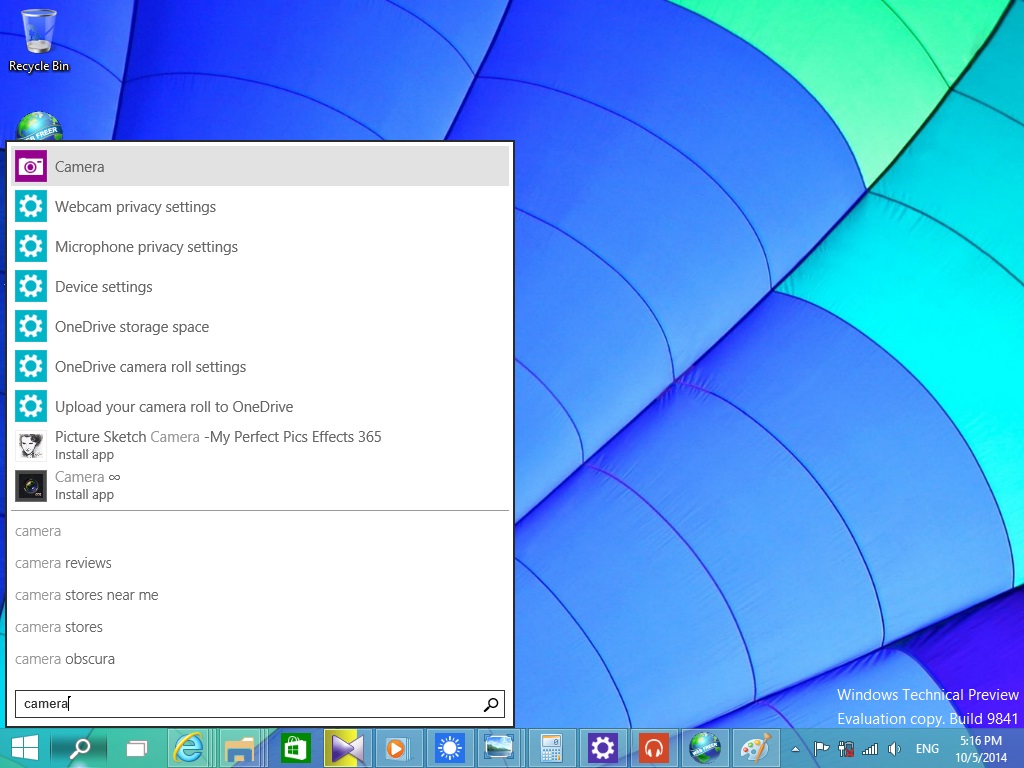The width and height of the screenshot is (1024, 768).
Task: Open the Camera app result
Action: click(261, 167)
